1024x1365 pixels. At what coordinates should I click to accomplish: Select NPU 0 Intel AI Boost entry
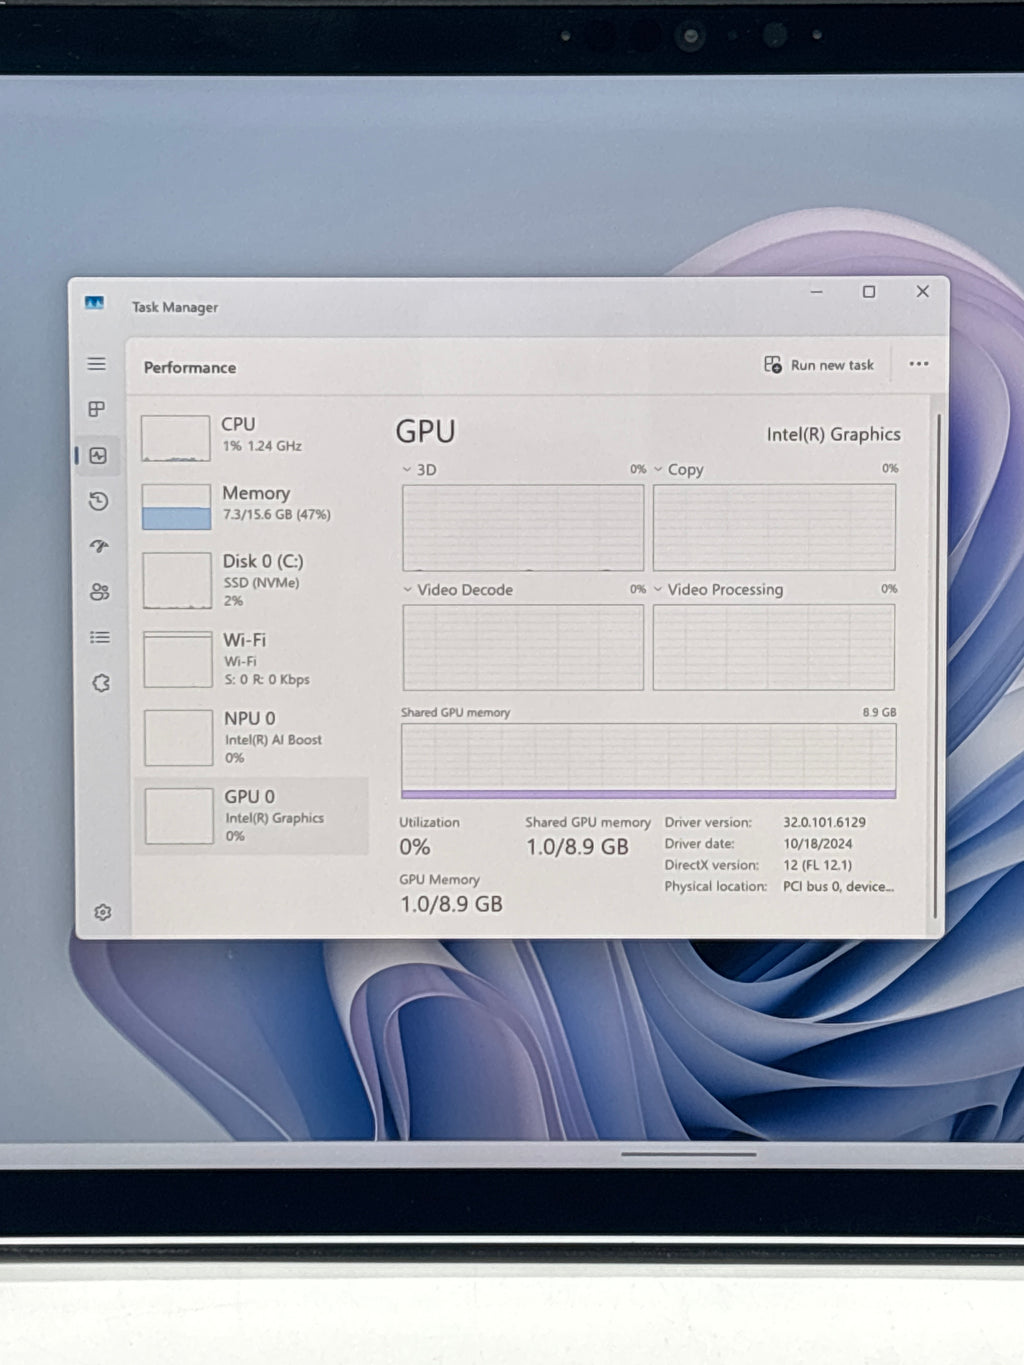point(252,737)
